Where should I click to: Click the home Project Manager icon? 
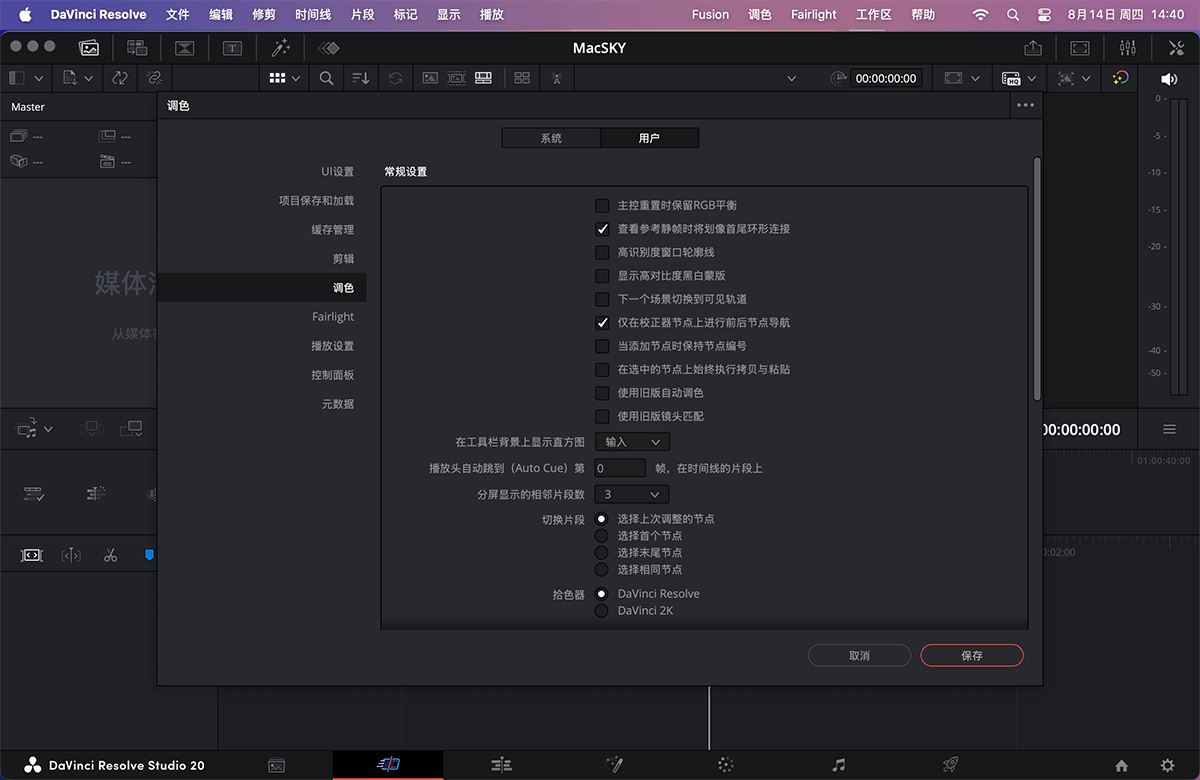coord(1122,766)
